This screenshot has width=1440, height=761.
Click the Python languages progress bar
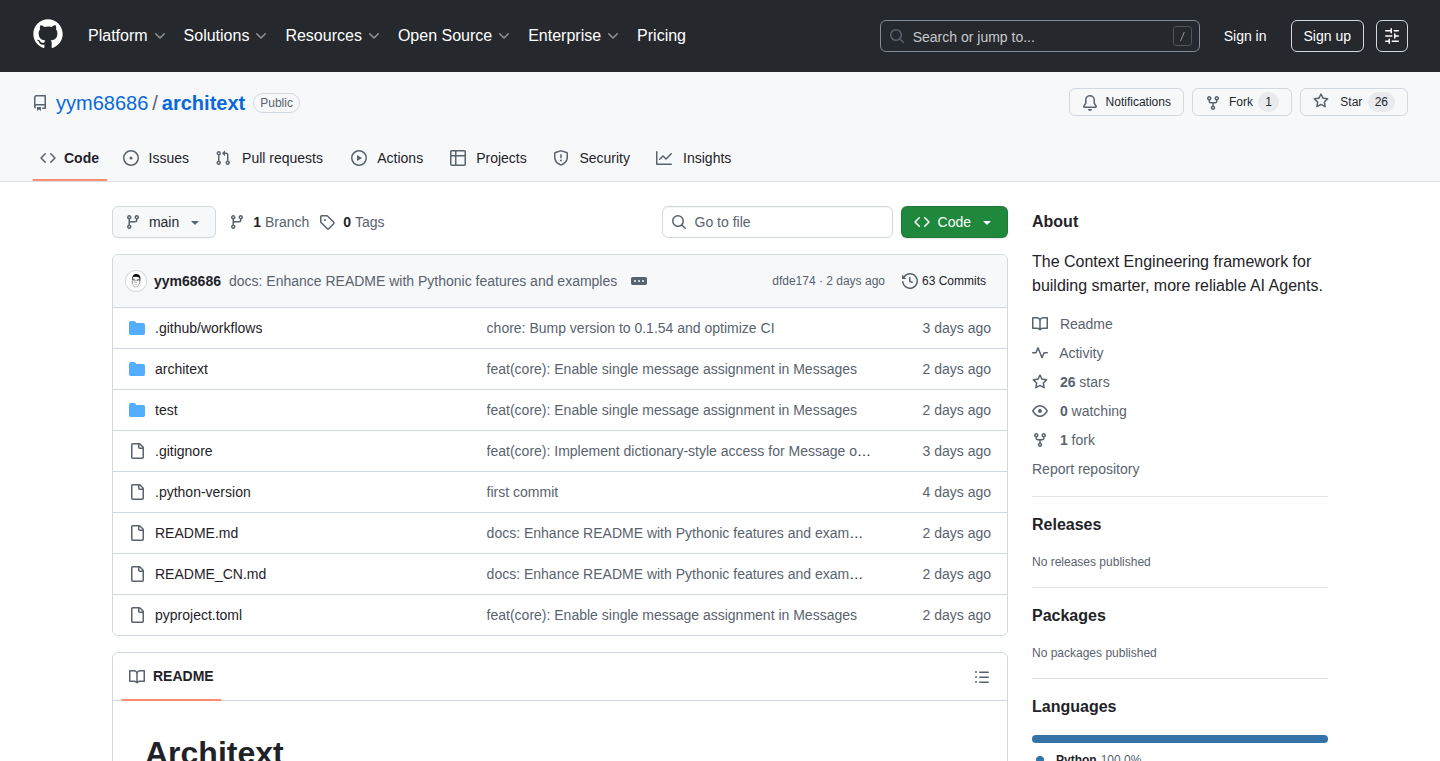1180,739
